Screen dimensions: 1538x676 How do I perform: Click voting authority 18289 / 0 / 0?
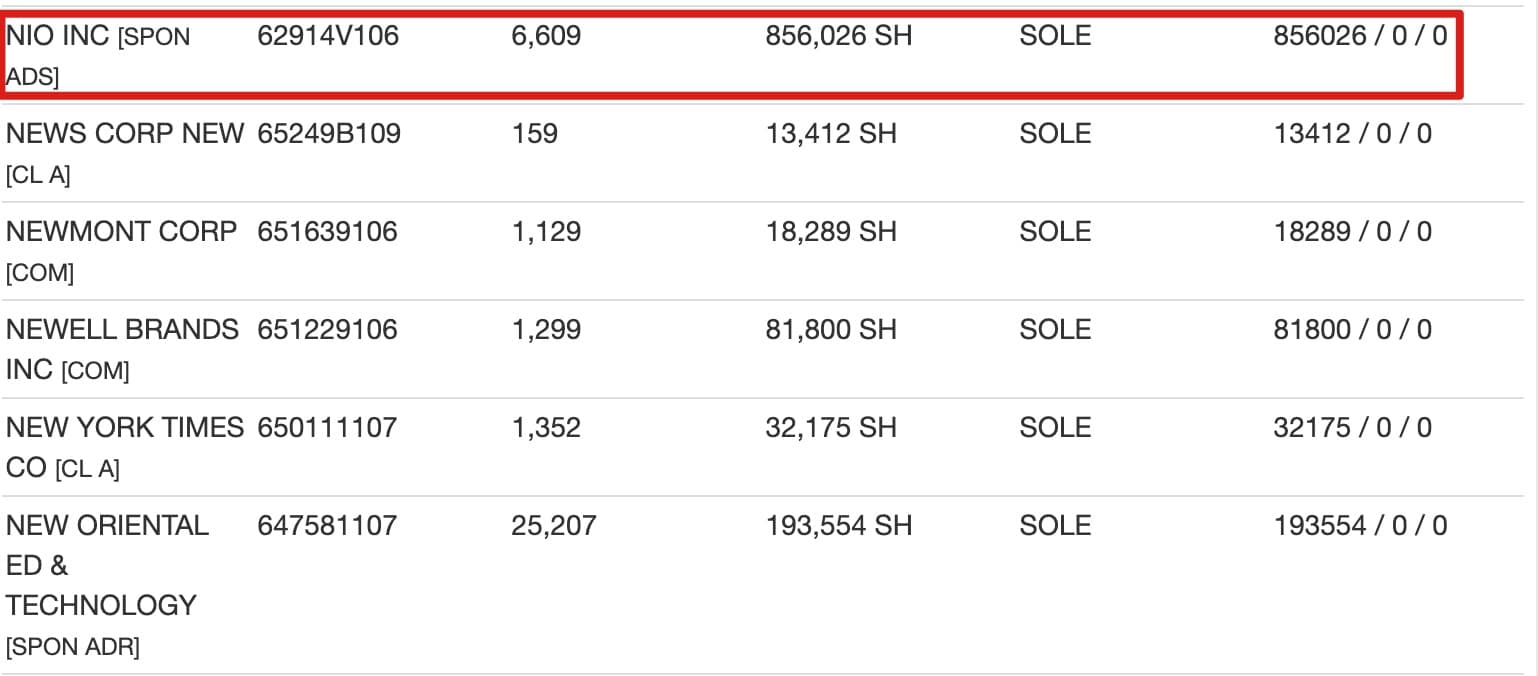tap(1352, 232)
